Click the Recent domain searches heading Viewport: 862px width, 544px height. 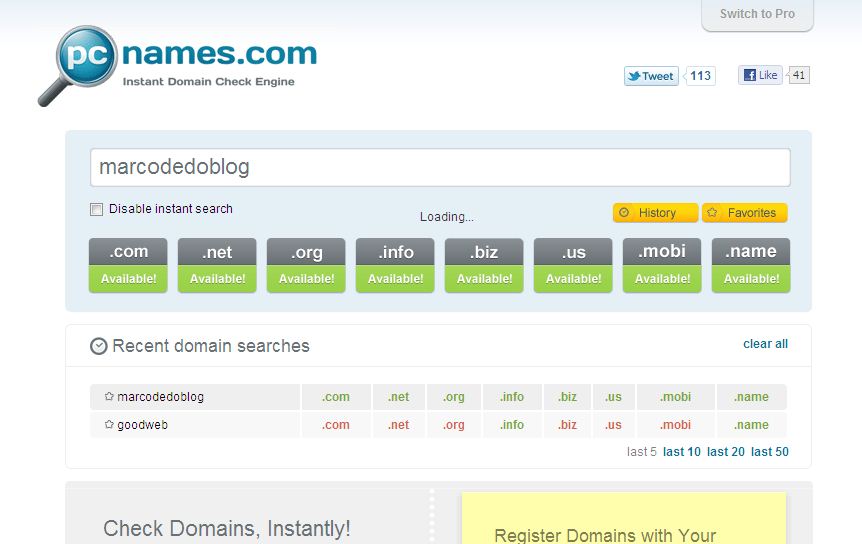[x=211, y=346]
